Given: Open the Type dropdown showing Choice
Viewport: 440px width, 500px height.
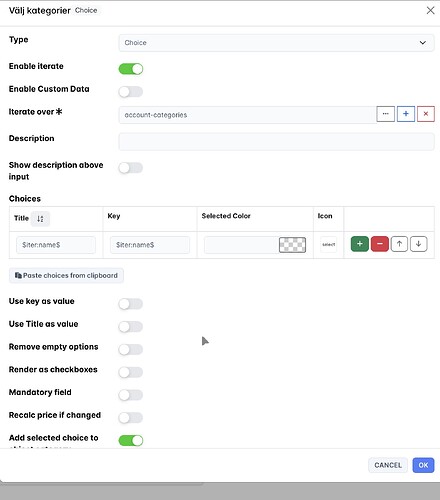Looking at the screenshot, I should tap(276, 43).
